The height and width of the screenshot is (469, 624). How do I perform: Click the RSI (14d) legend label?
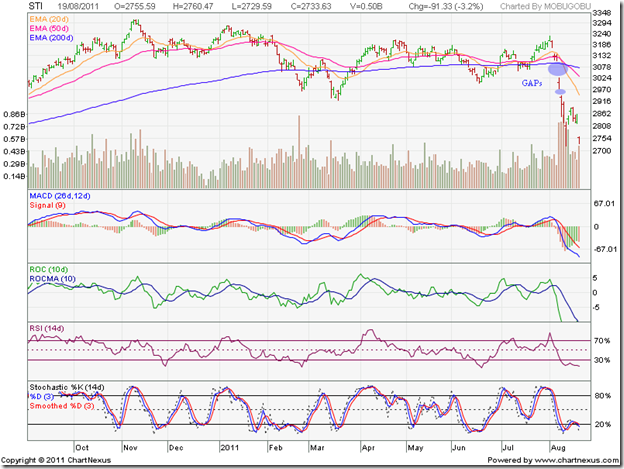(47, 329)
